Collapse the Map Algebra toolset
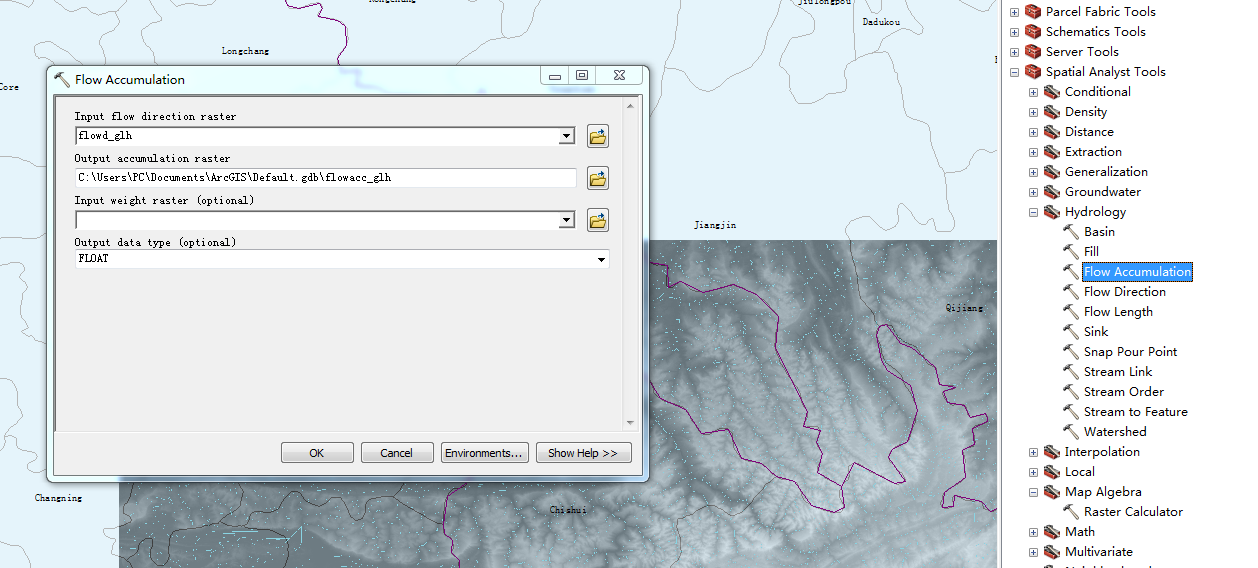 pyautogui.click(x=1033, y=492)
